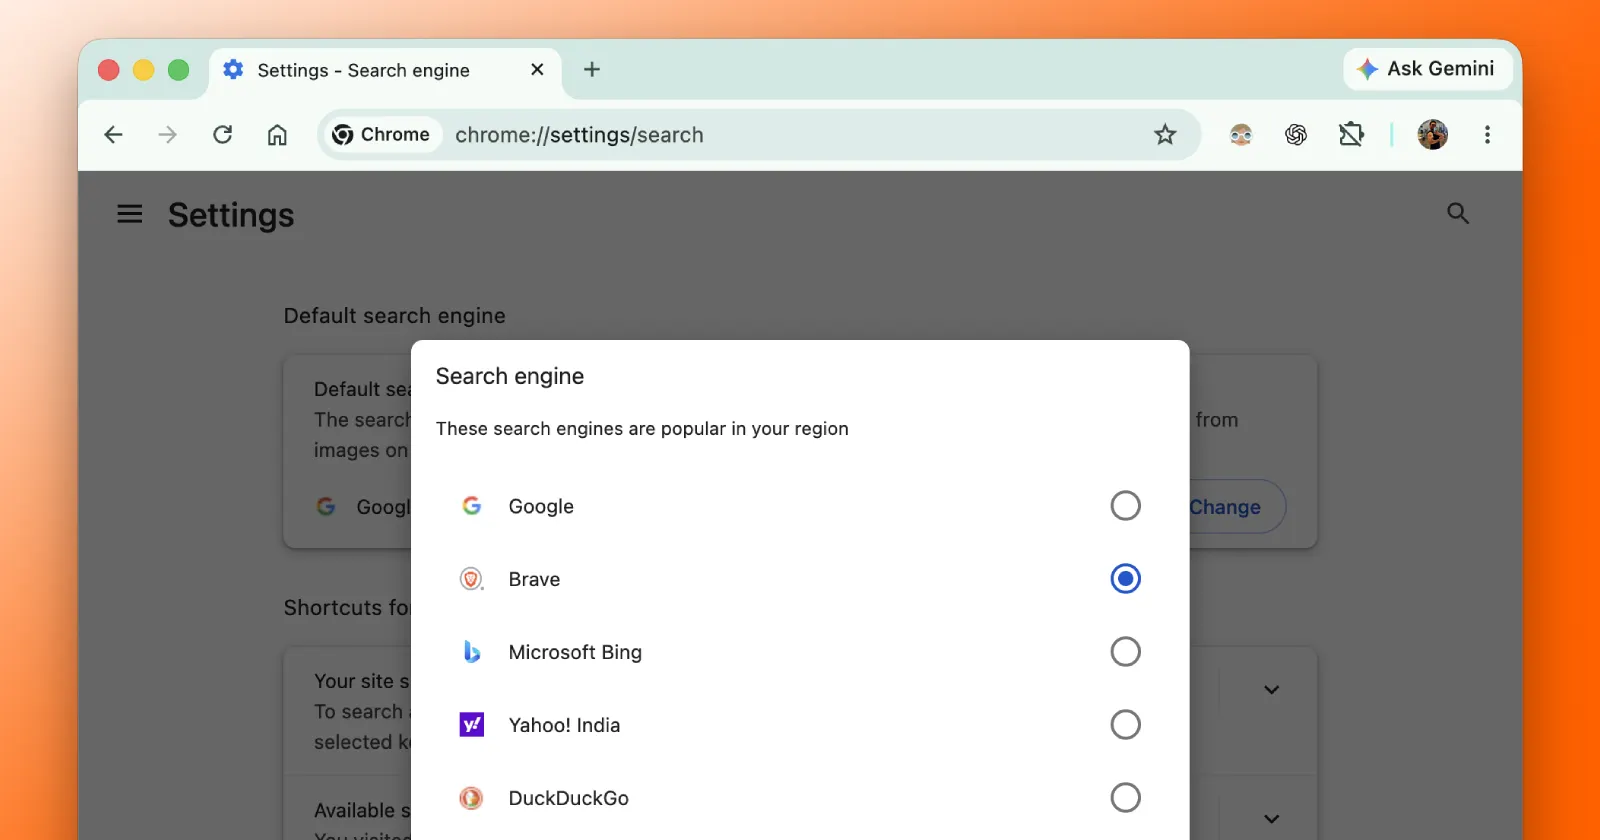This screenshot has height=840, width=1600.
Task: Select the Google radio button
Action: pos(1126,506)
